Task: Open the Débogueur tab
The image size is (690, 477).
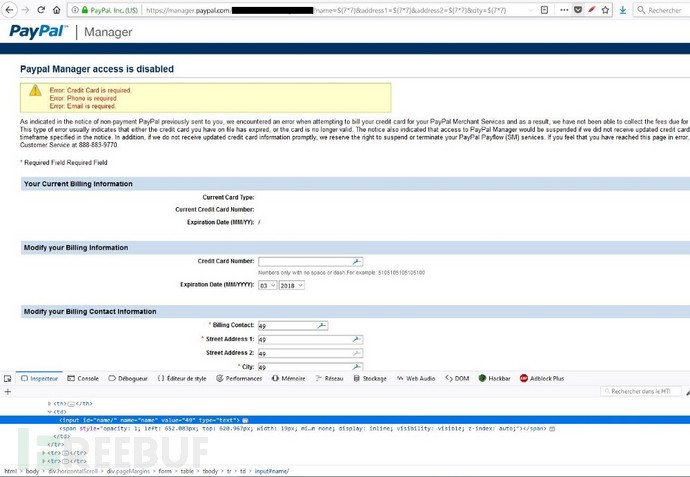Action: 128,378
